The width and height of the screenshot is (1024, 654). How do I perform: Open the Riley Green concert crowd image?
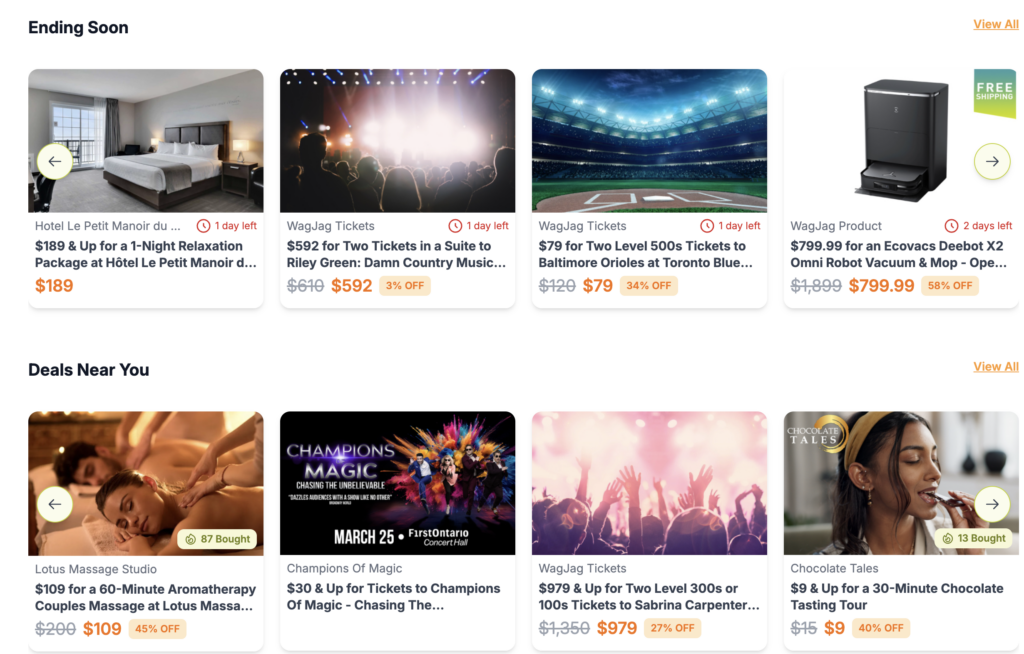[397, 140]
